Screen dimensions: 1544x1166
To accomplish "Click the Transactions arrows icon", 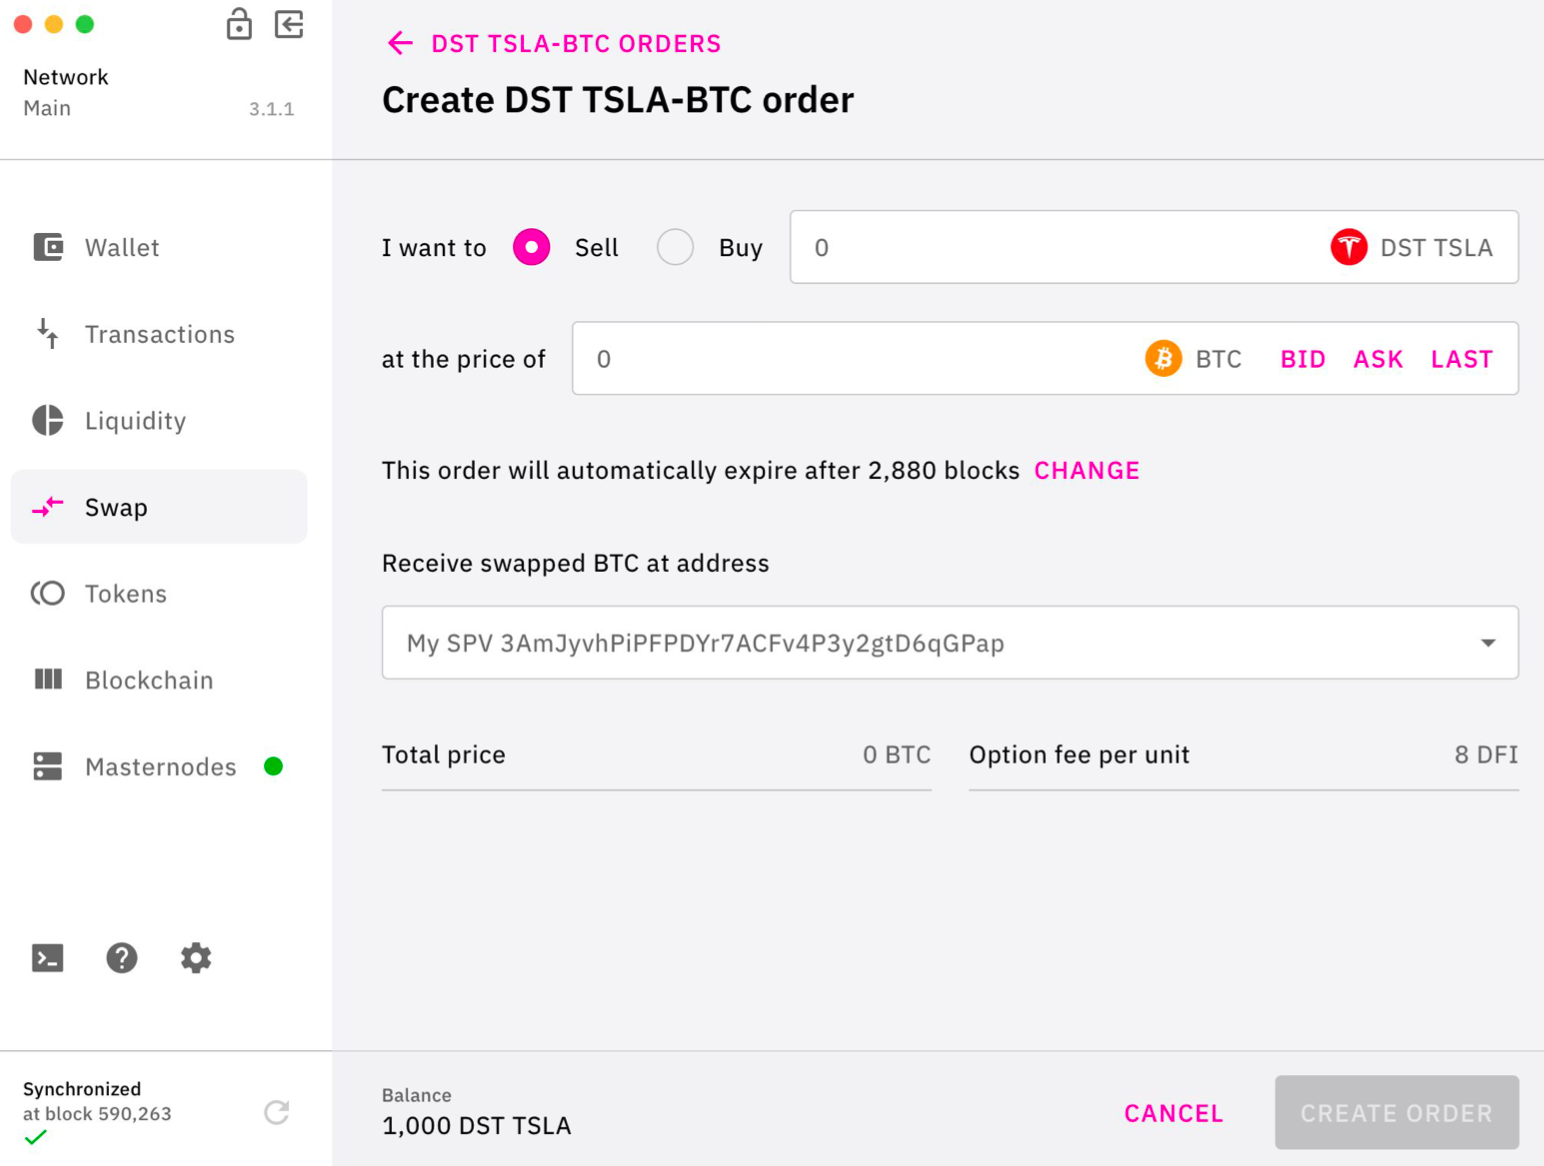I will (48, 334).
